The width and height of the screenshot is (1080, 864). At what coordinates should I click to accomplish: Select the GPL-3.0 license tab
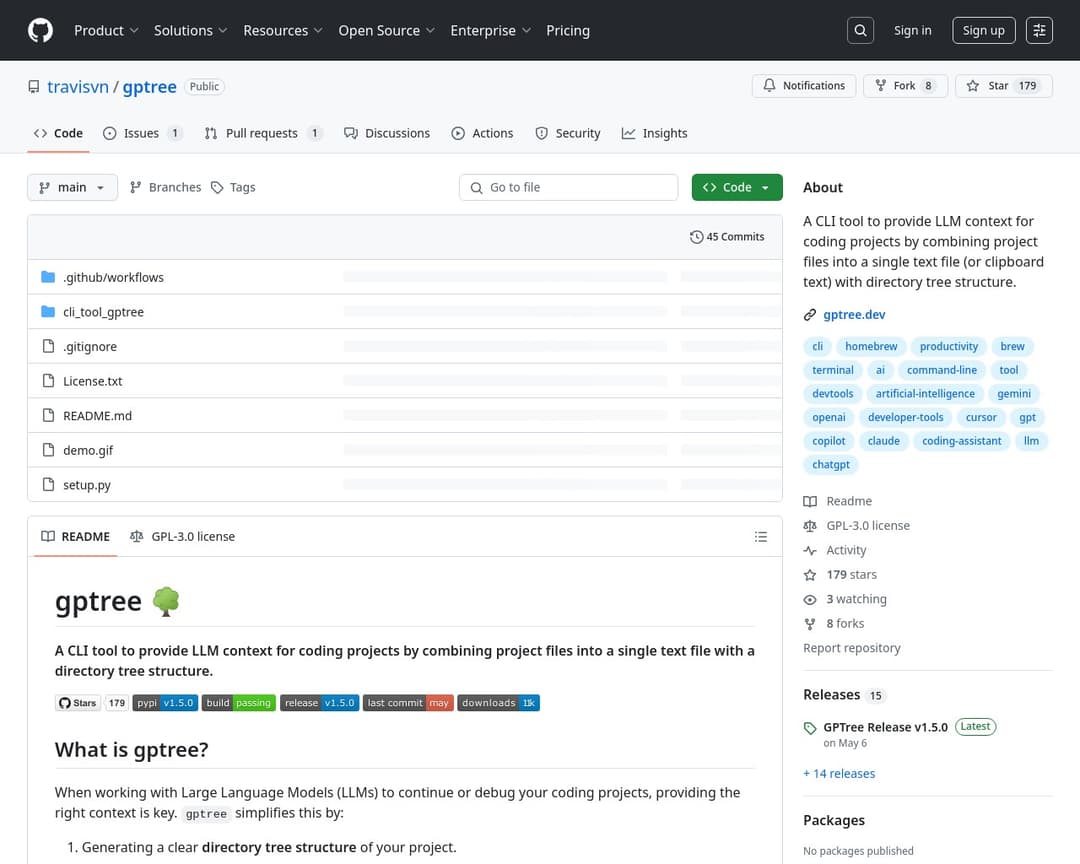[x=183, y=537]
